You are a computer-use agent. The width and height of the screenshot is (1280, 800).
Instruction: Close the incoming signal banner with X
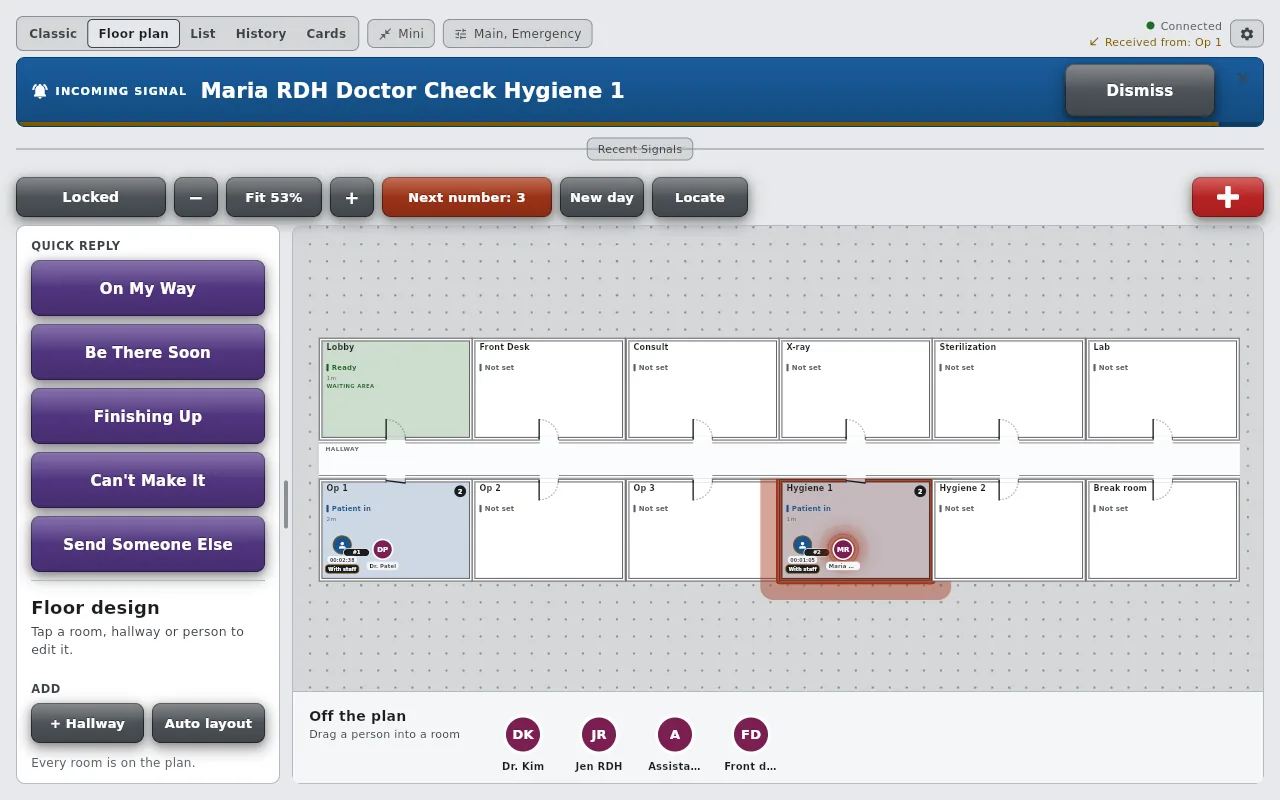coord(1243,78)
